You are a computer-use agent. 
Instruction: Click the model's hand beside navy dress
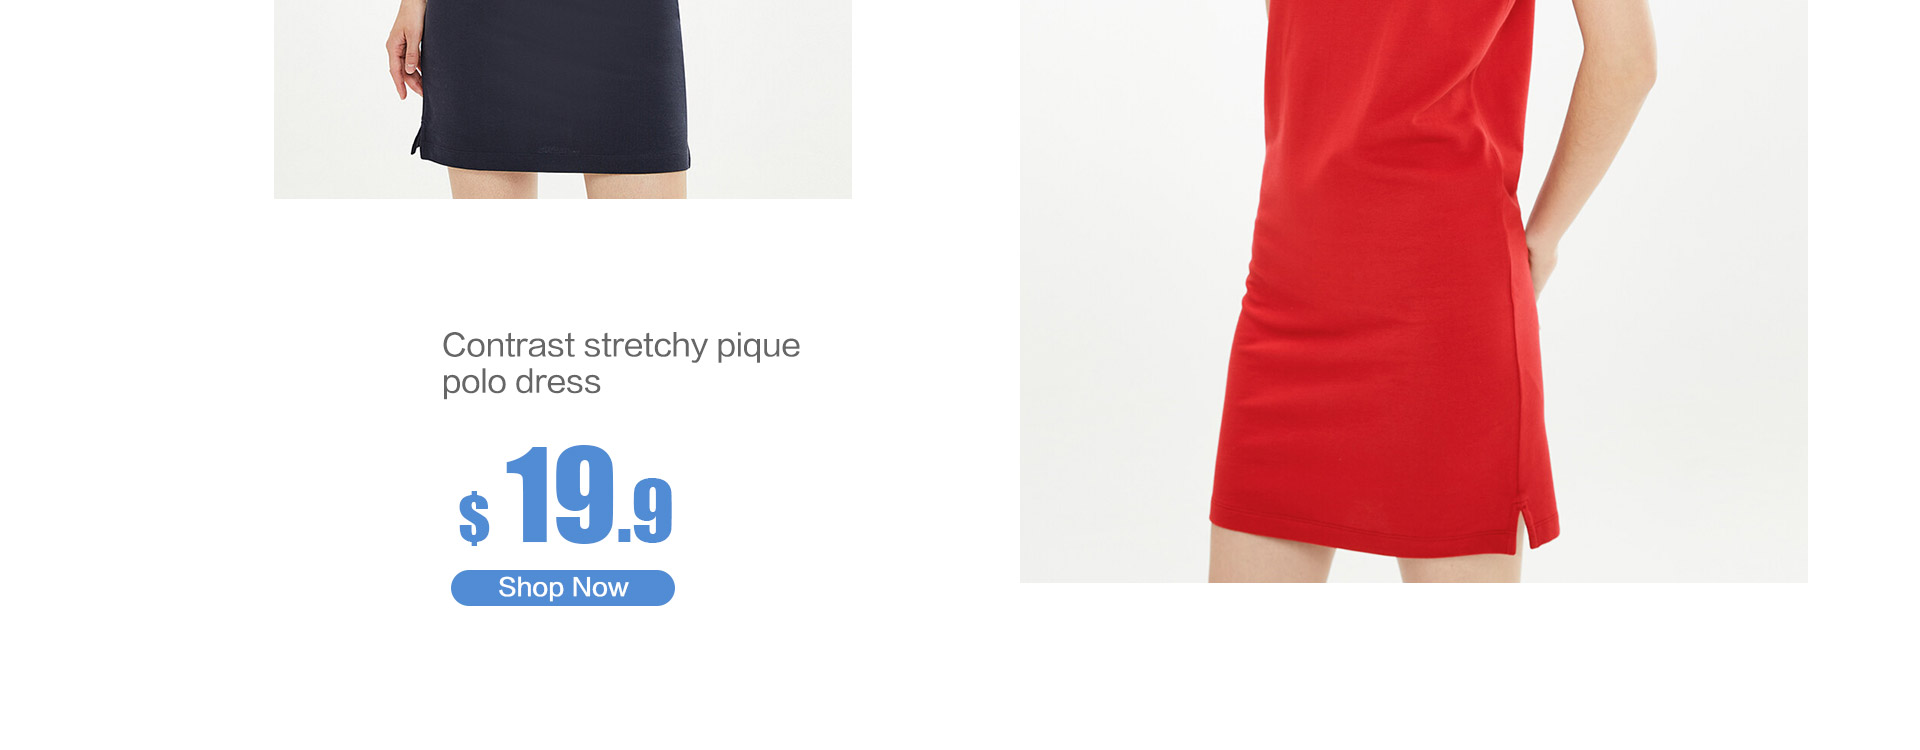pos(405,55)
